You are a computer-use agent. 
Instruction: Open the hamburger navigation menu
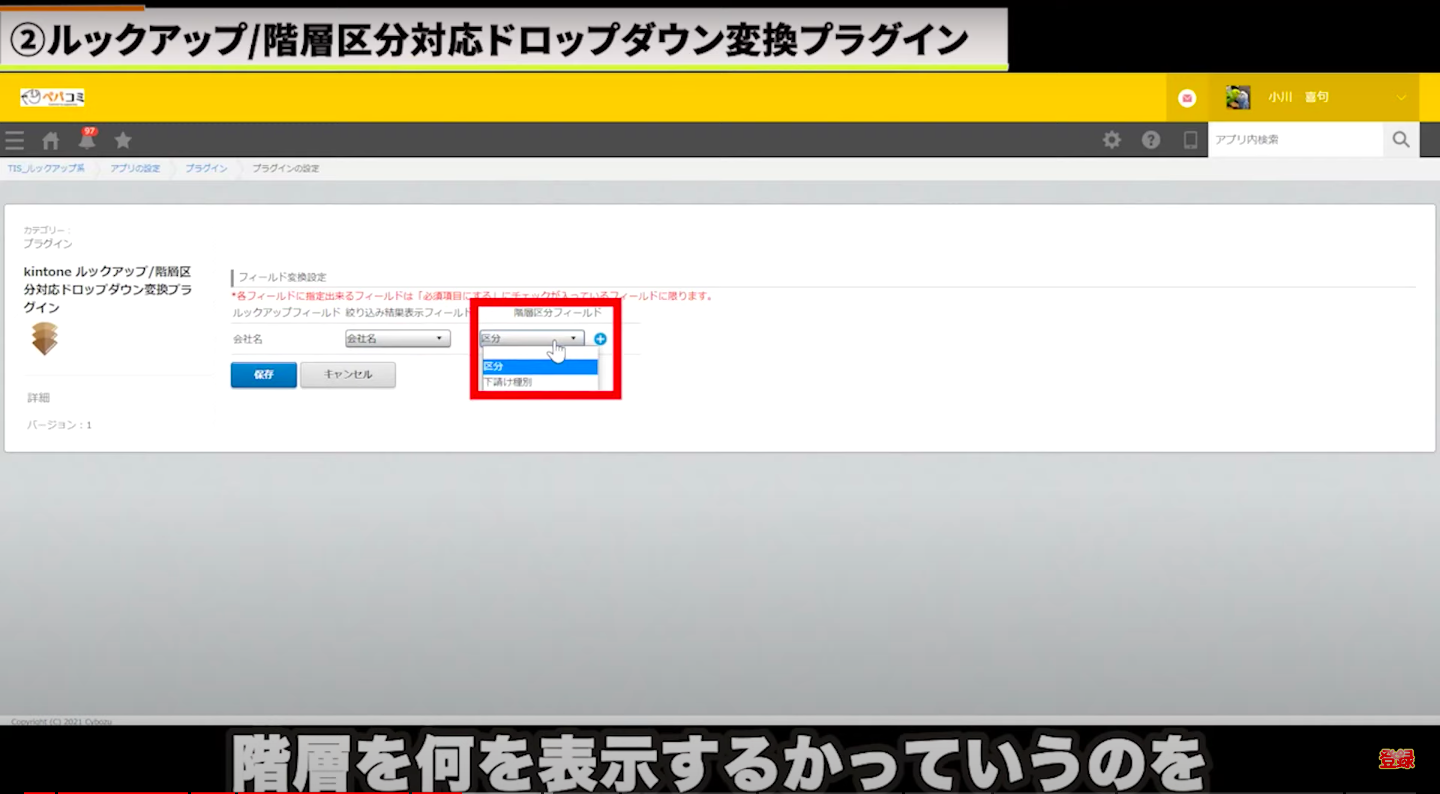click(14, 140)
